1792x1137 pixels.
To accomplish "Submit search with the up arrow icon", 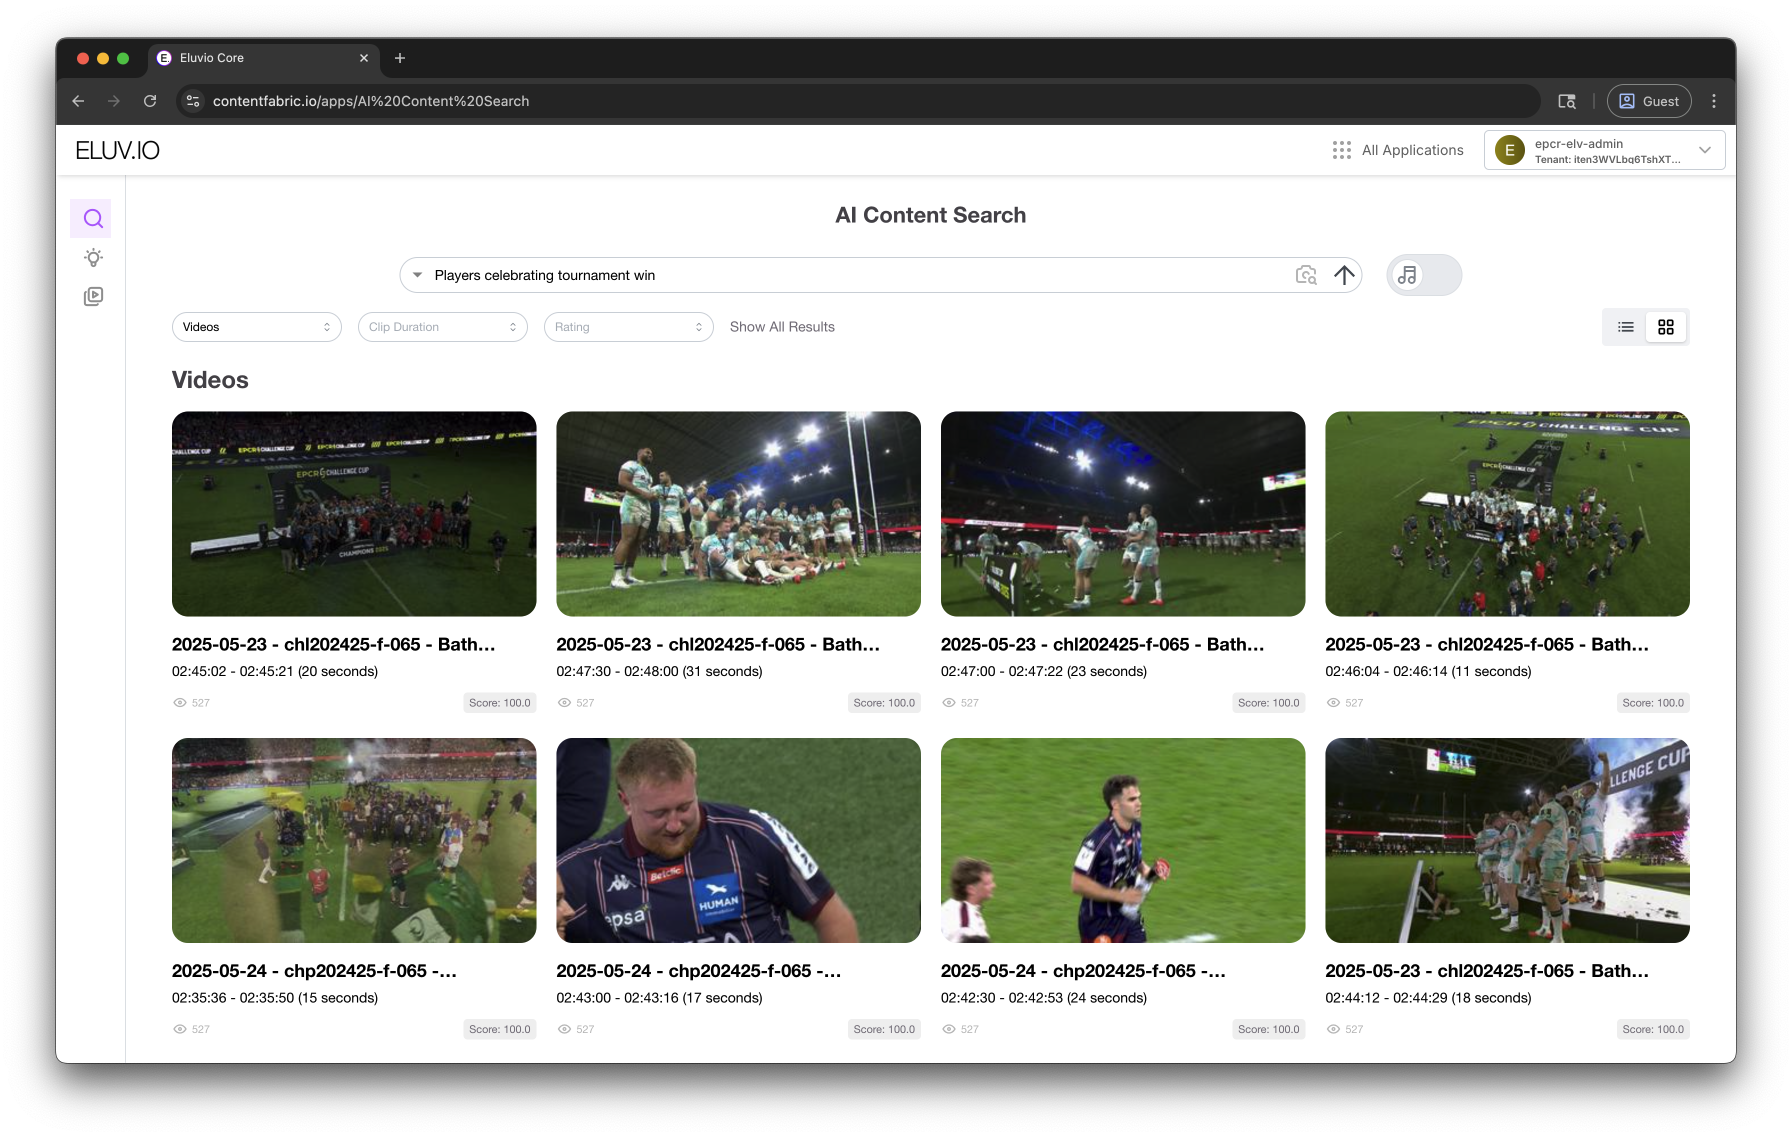I will [x=1344, y=275].
